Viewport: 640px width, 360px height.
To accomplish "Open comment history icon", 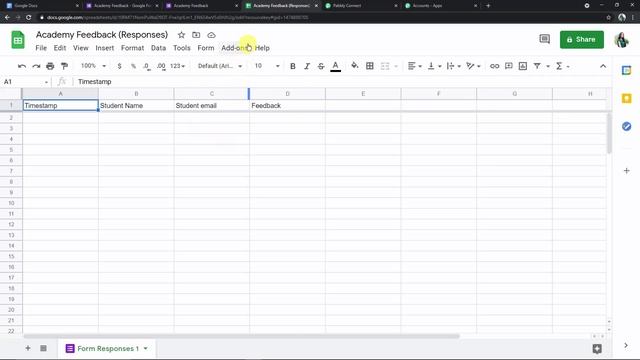I will click(x=544, y=39).
